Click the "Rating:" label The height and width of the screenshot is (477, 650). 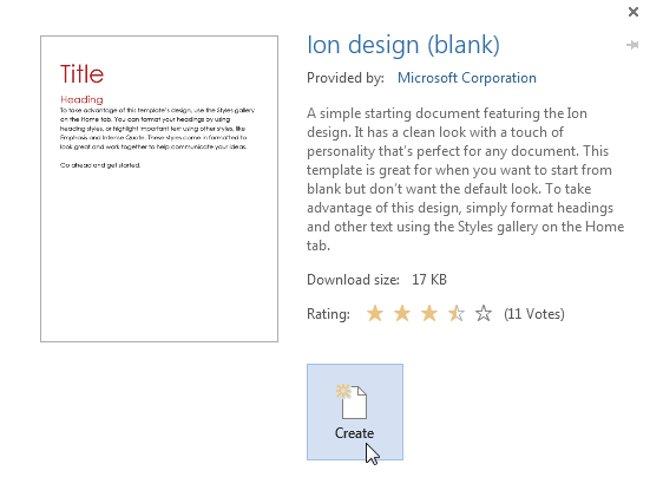click(328, 314)
